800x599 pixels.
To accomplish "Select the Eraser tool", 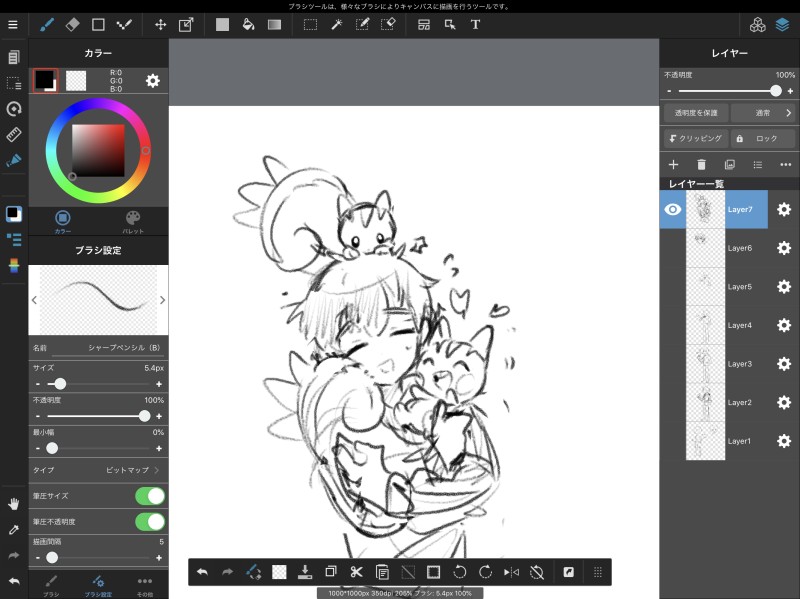I will pyautogui.click(x=72, y=24).
